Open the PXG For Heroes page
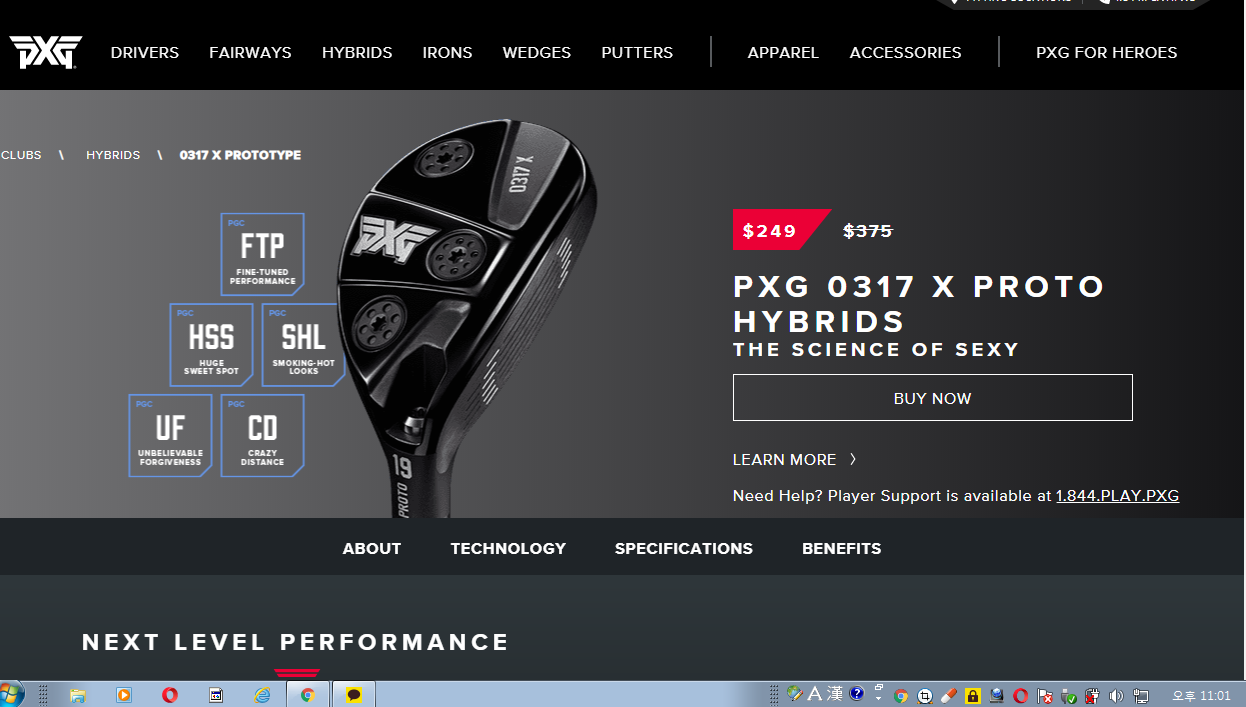Screen dimensions: 1246x707 point(1106,53)
